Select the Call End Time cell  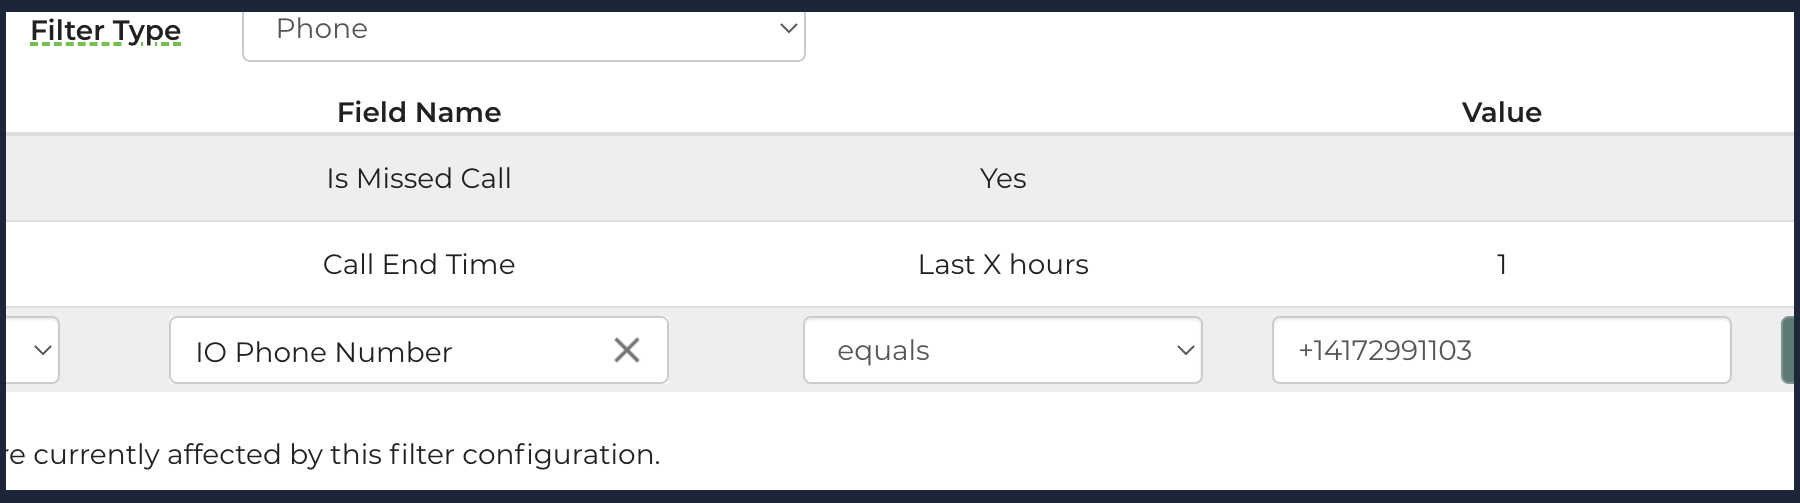[419, 264]
